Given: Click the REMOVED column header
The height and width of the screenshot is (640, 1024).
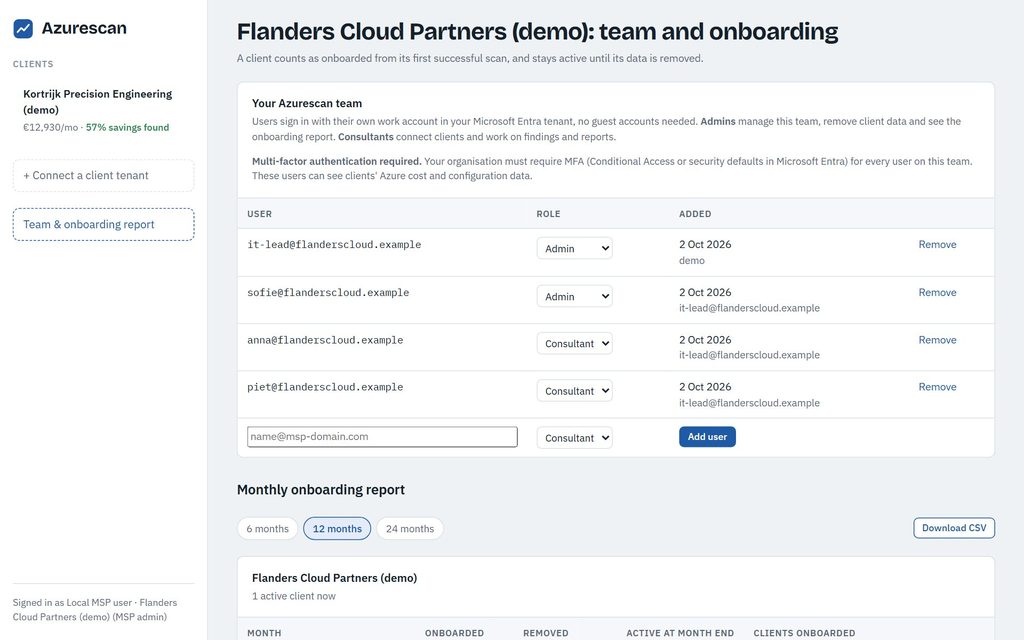Looking at the screenshot, I should (545, 633).
